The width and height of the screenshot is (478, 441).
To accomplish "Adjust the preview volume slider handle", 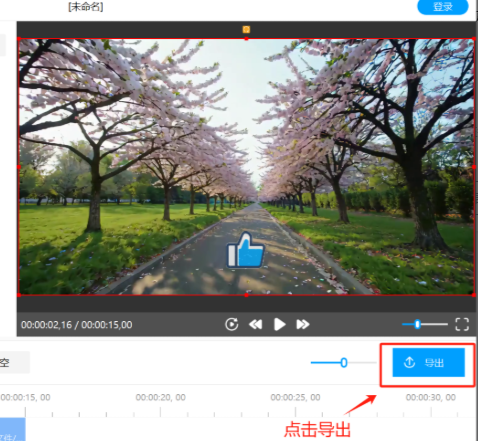I will 417,324.
